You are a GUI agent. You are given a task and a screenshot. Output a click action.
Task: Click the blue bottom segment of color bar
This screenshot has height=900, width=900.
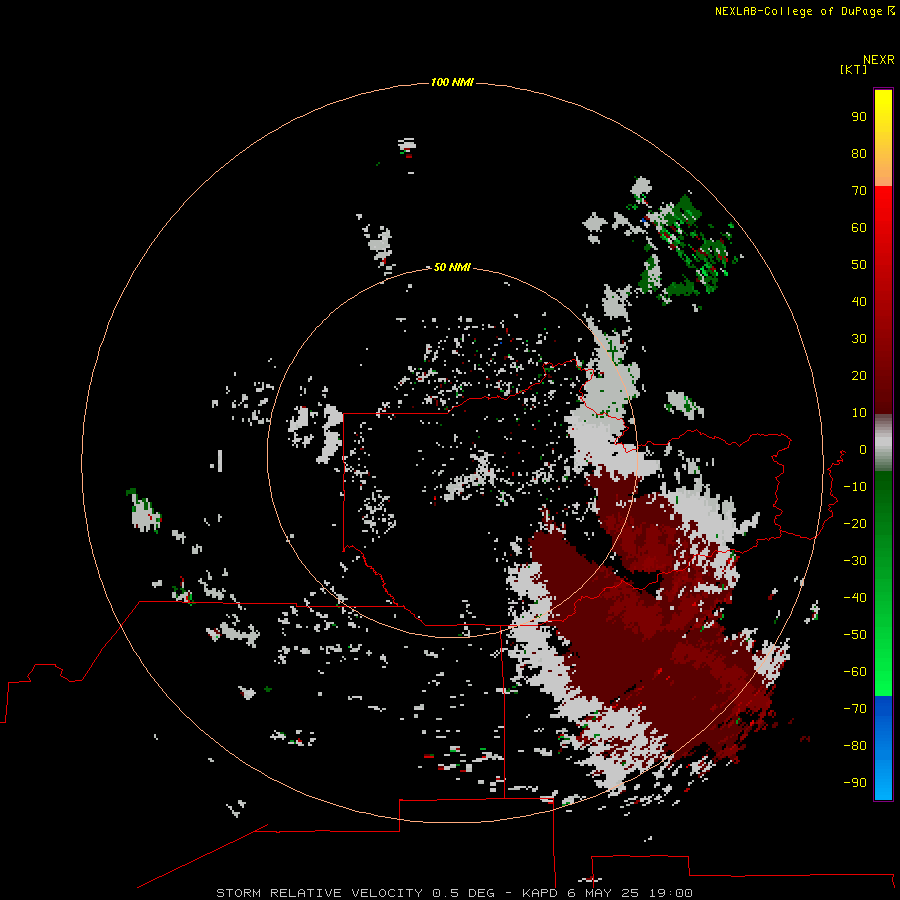[883, 748]
